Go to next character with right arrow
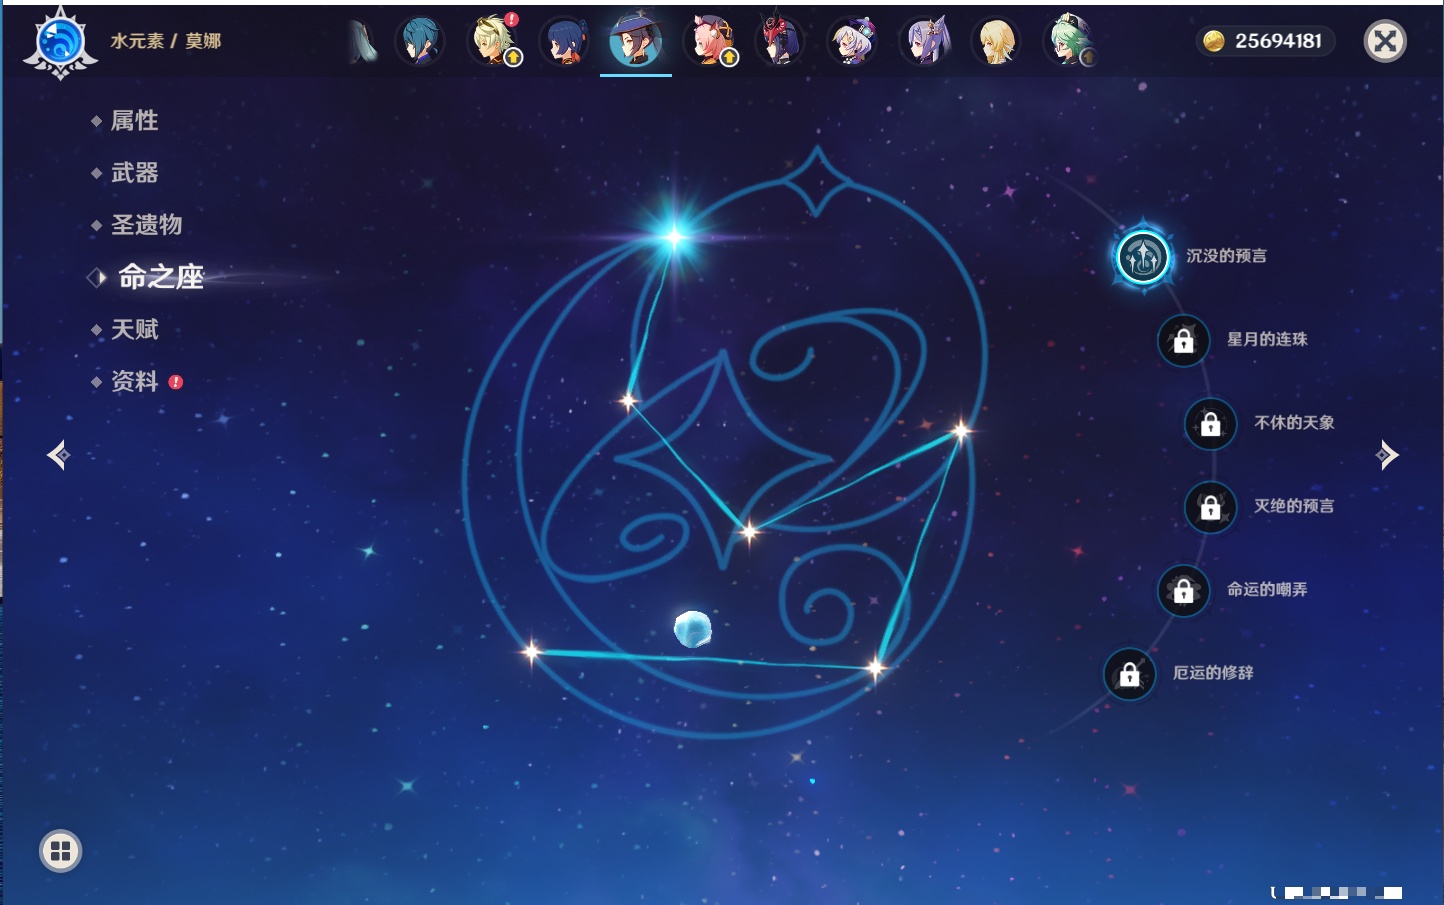Screen dimensions: 1444x905 [1387, 455]
